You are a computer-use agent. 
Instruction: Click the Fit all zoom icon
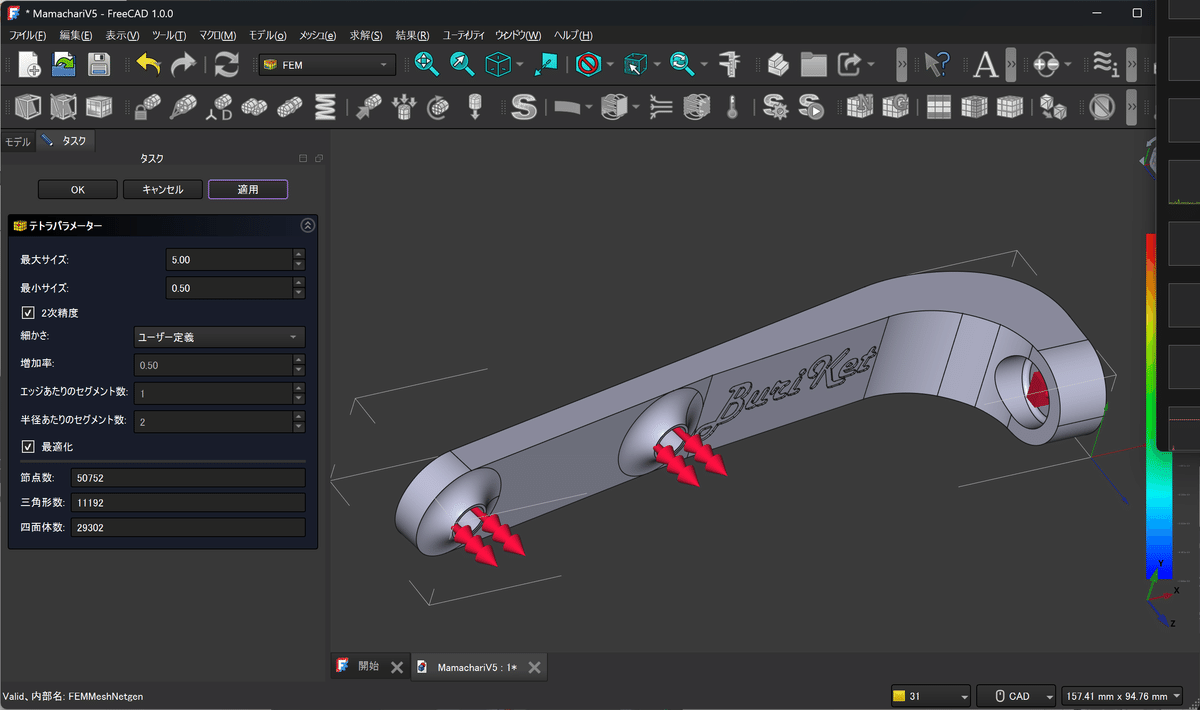pos(427,65)
